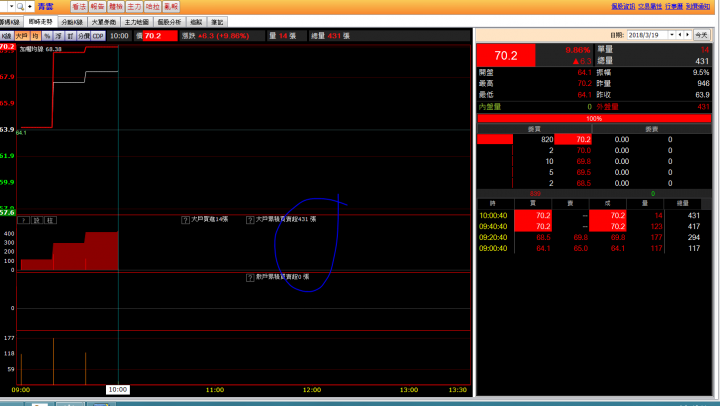Toggle the 分價 price distribution button

[x=84, y=36]
